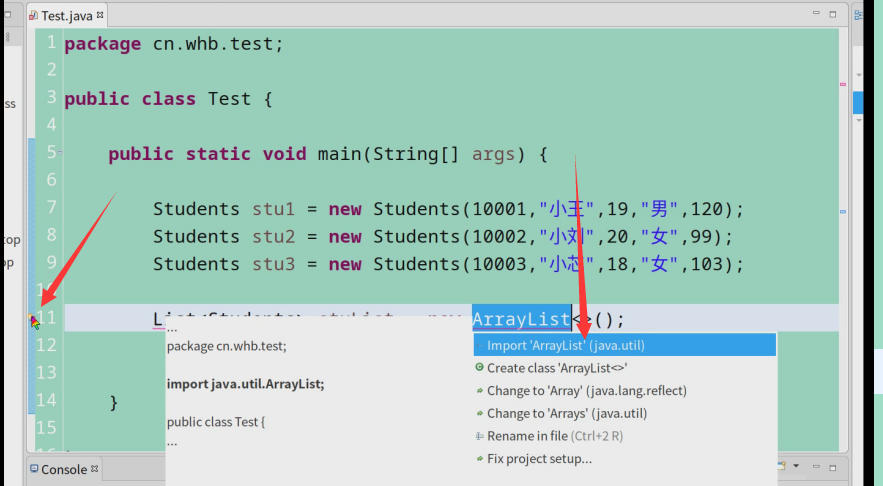
Task: Click the stu3 variable on line 9
Action: point(274,264)
